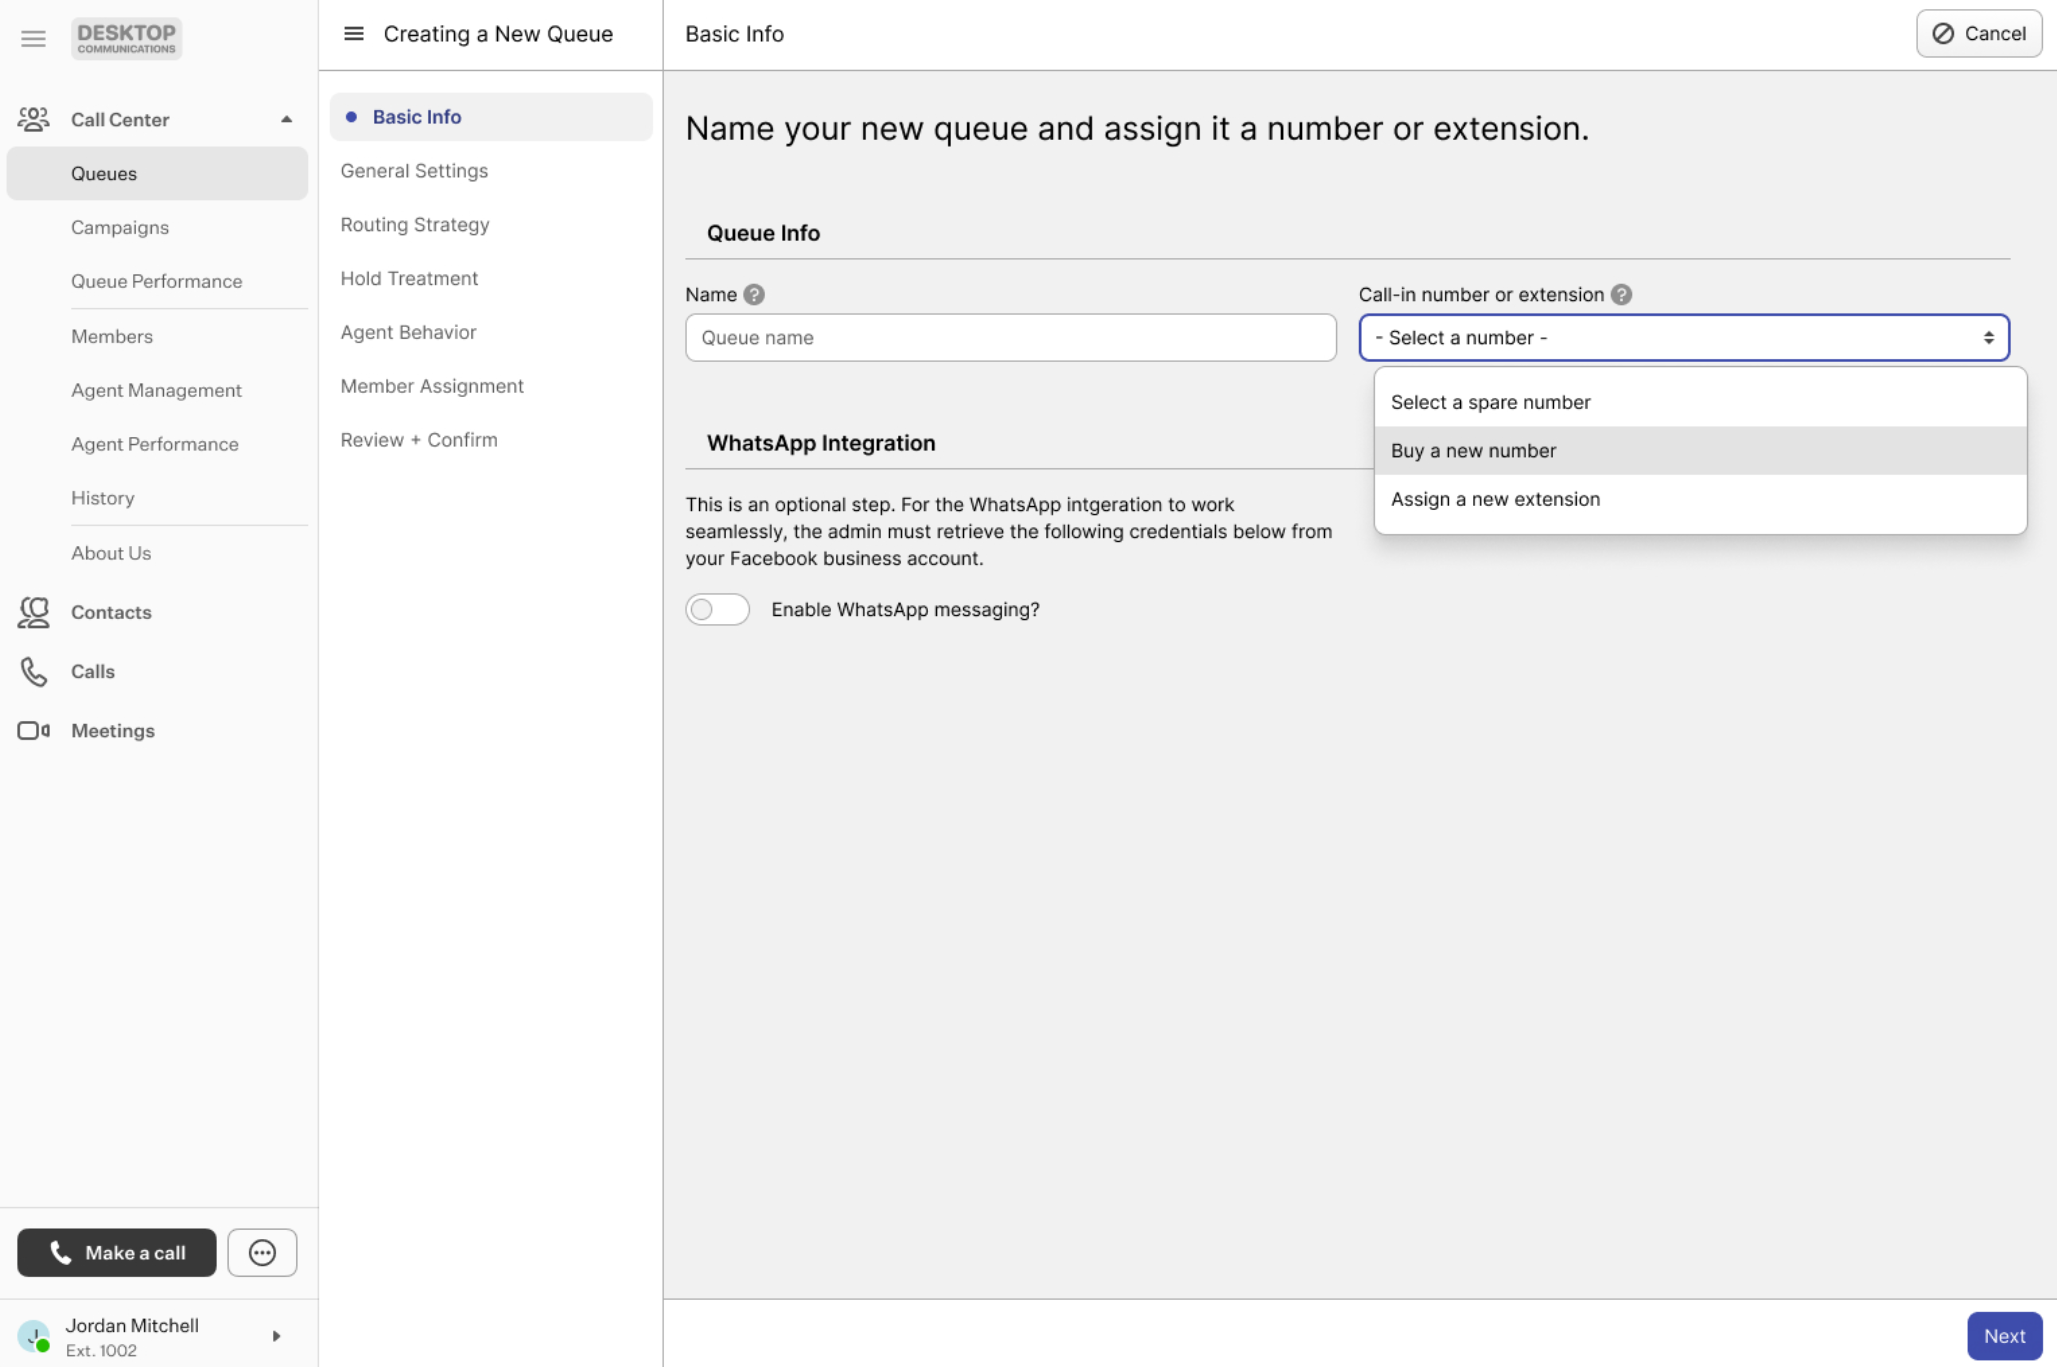This screenshot has width=2057, height=1367.
Task: Open the Select a number dropdown
Action: pos(1683,338)
